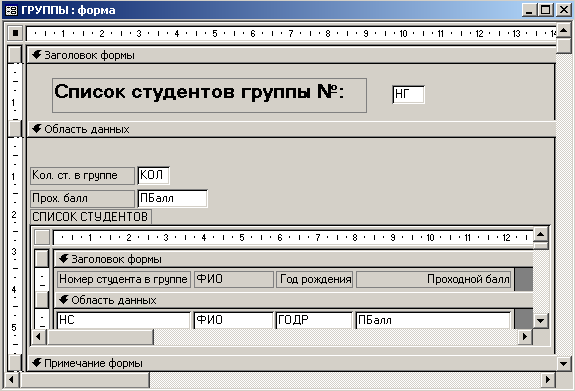Screen dimensions: 575x391
Task: Click the main window vertical scrollbar up arrow
Action: [564, 30]
